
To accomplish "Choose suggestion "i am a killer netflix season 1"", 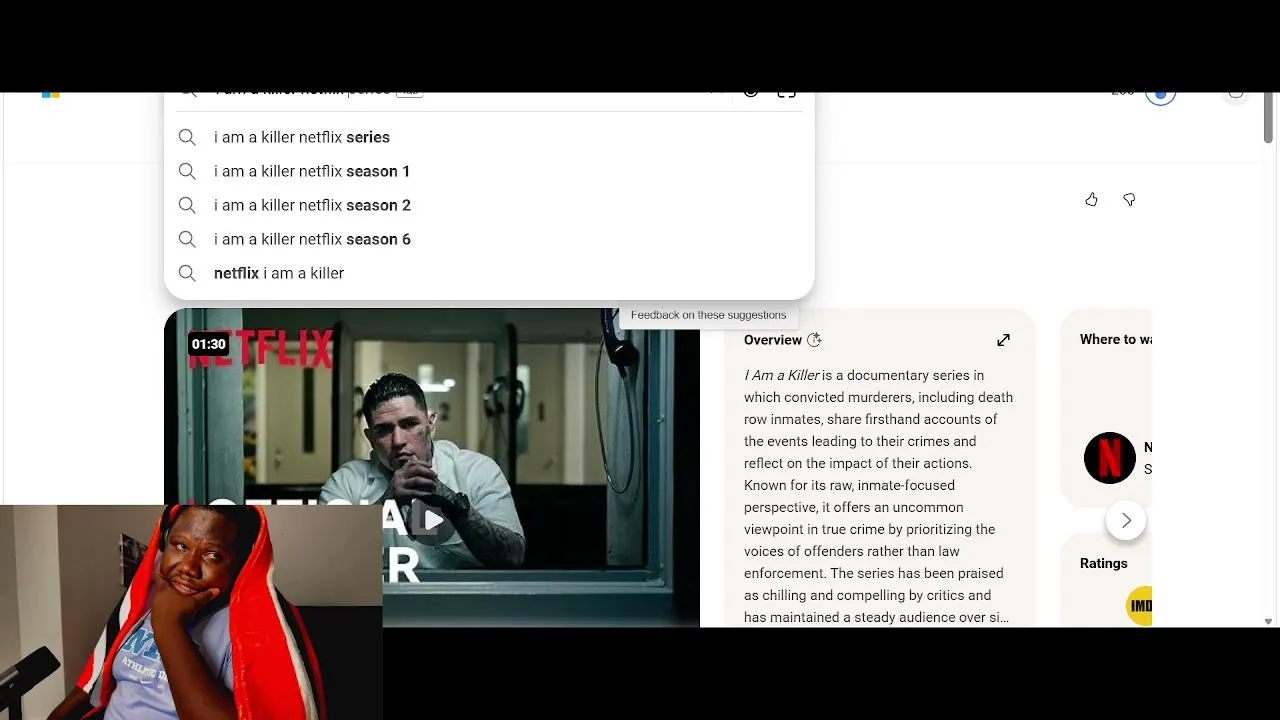I will pos(489,171).
